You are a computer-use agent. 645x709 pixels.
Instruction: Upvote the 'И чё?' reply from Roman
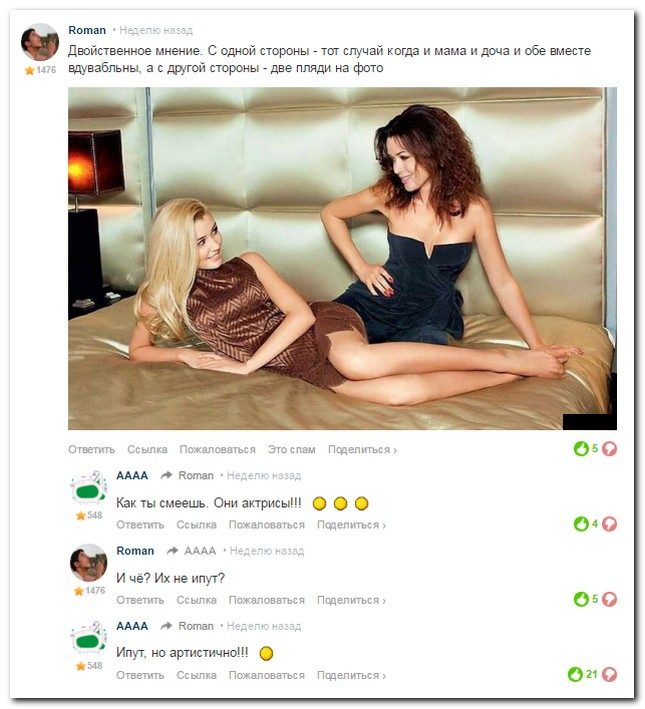point(581,599)
